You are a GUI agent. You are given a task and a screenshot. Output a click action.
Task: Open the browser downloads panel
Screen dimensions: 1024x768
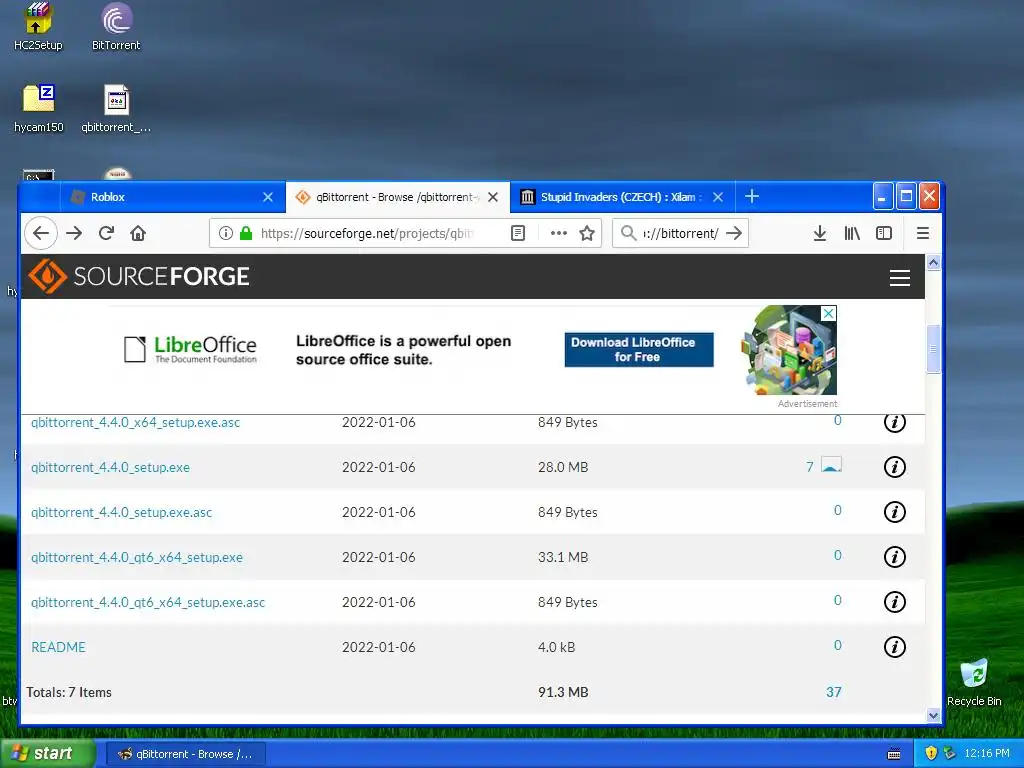[820, 233]
